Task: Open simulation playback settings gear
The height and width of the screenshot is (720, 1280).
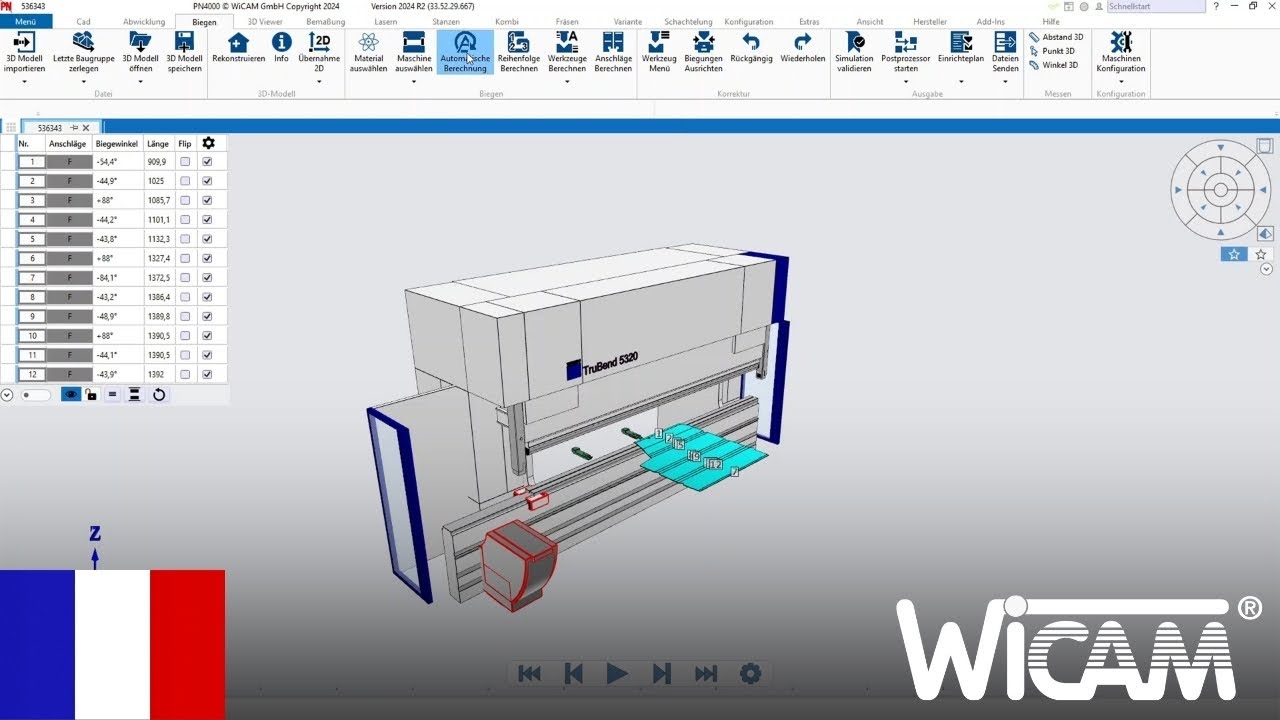Action: (x=750, y=674)
